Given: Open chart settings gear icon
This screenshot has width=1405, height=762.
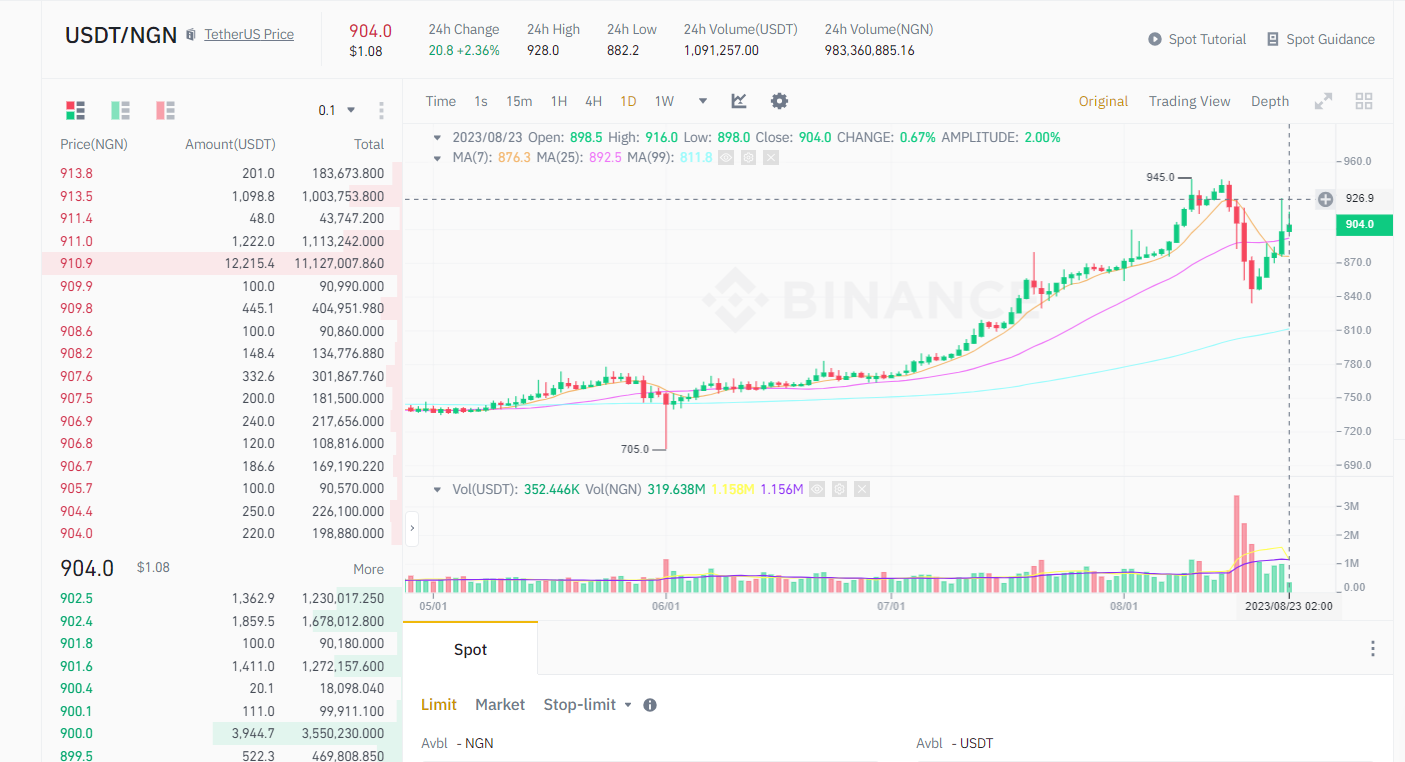Looking at the screenshot, I should coord(779,101).
